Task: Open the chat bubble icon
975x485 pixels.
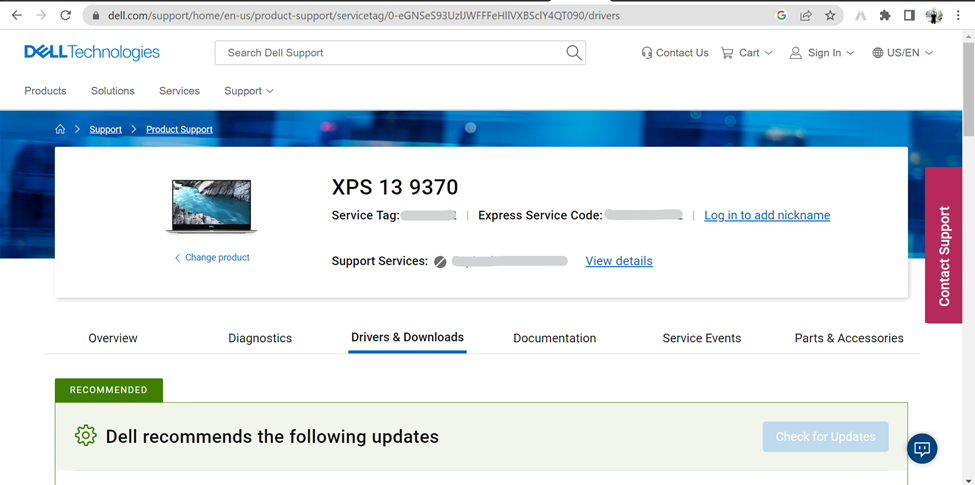Action: [x=922, y=448]
